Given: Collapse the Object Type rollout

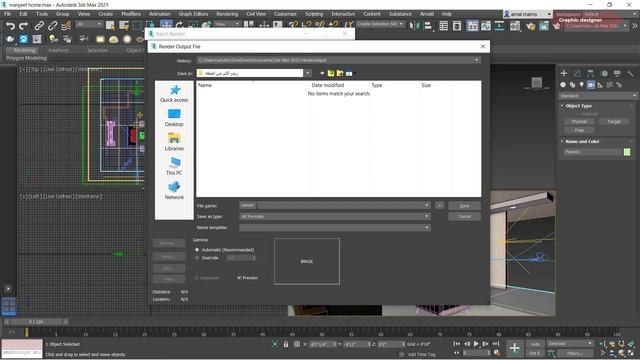Looking at the screenshot, I should point(578,106).
